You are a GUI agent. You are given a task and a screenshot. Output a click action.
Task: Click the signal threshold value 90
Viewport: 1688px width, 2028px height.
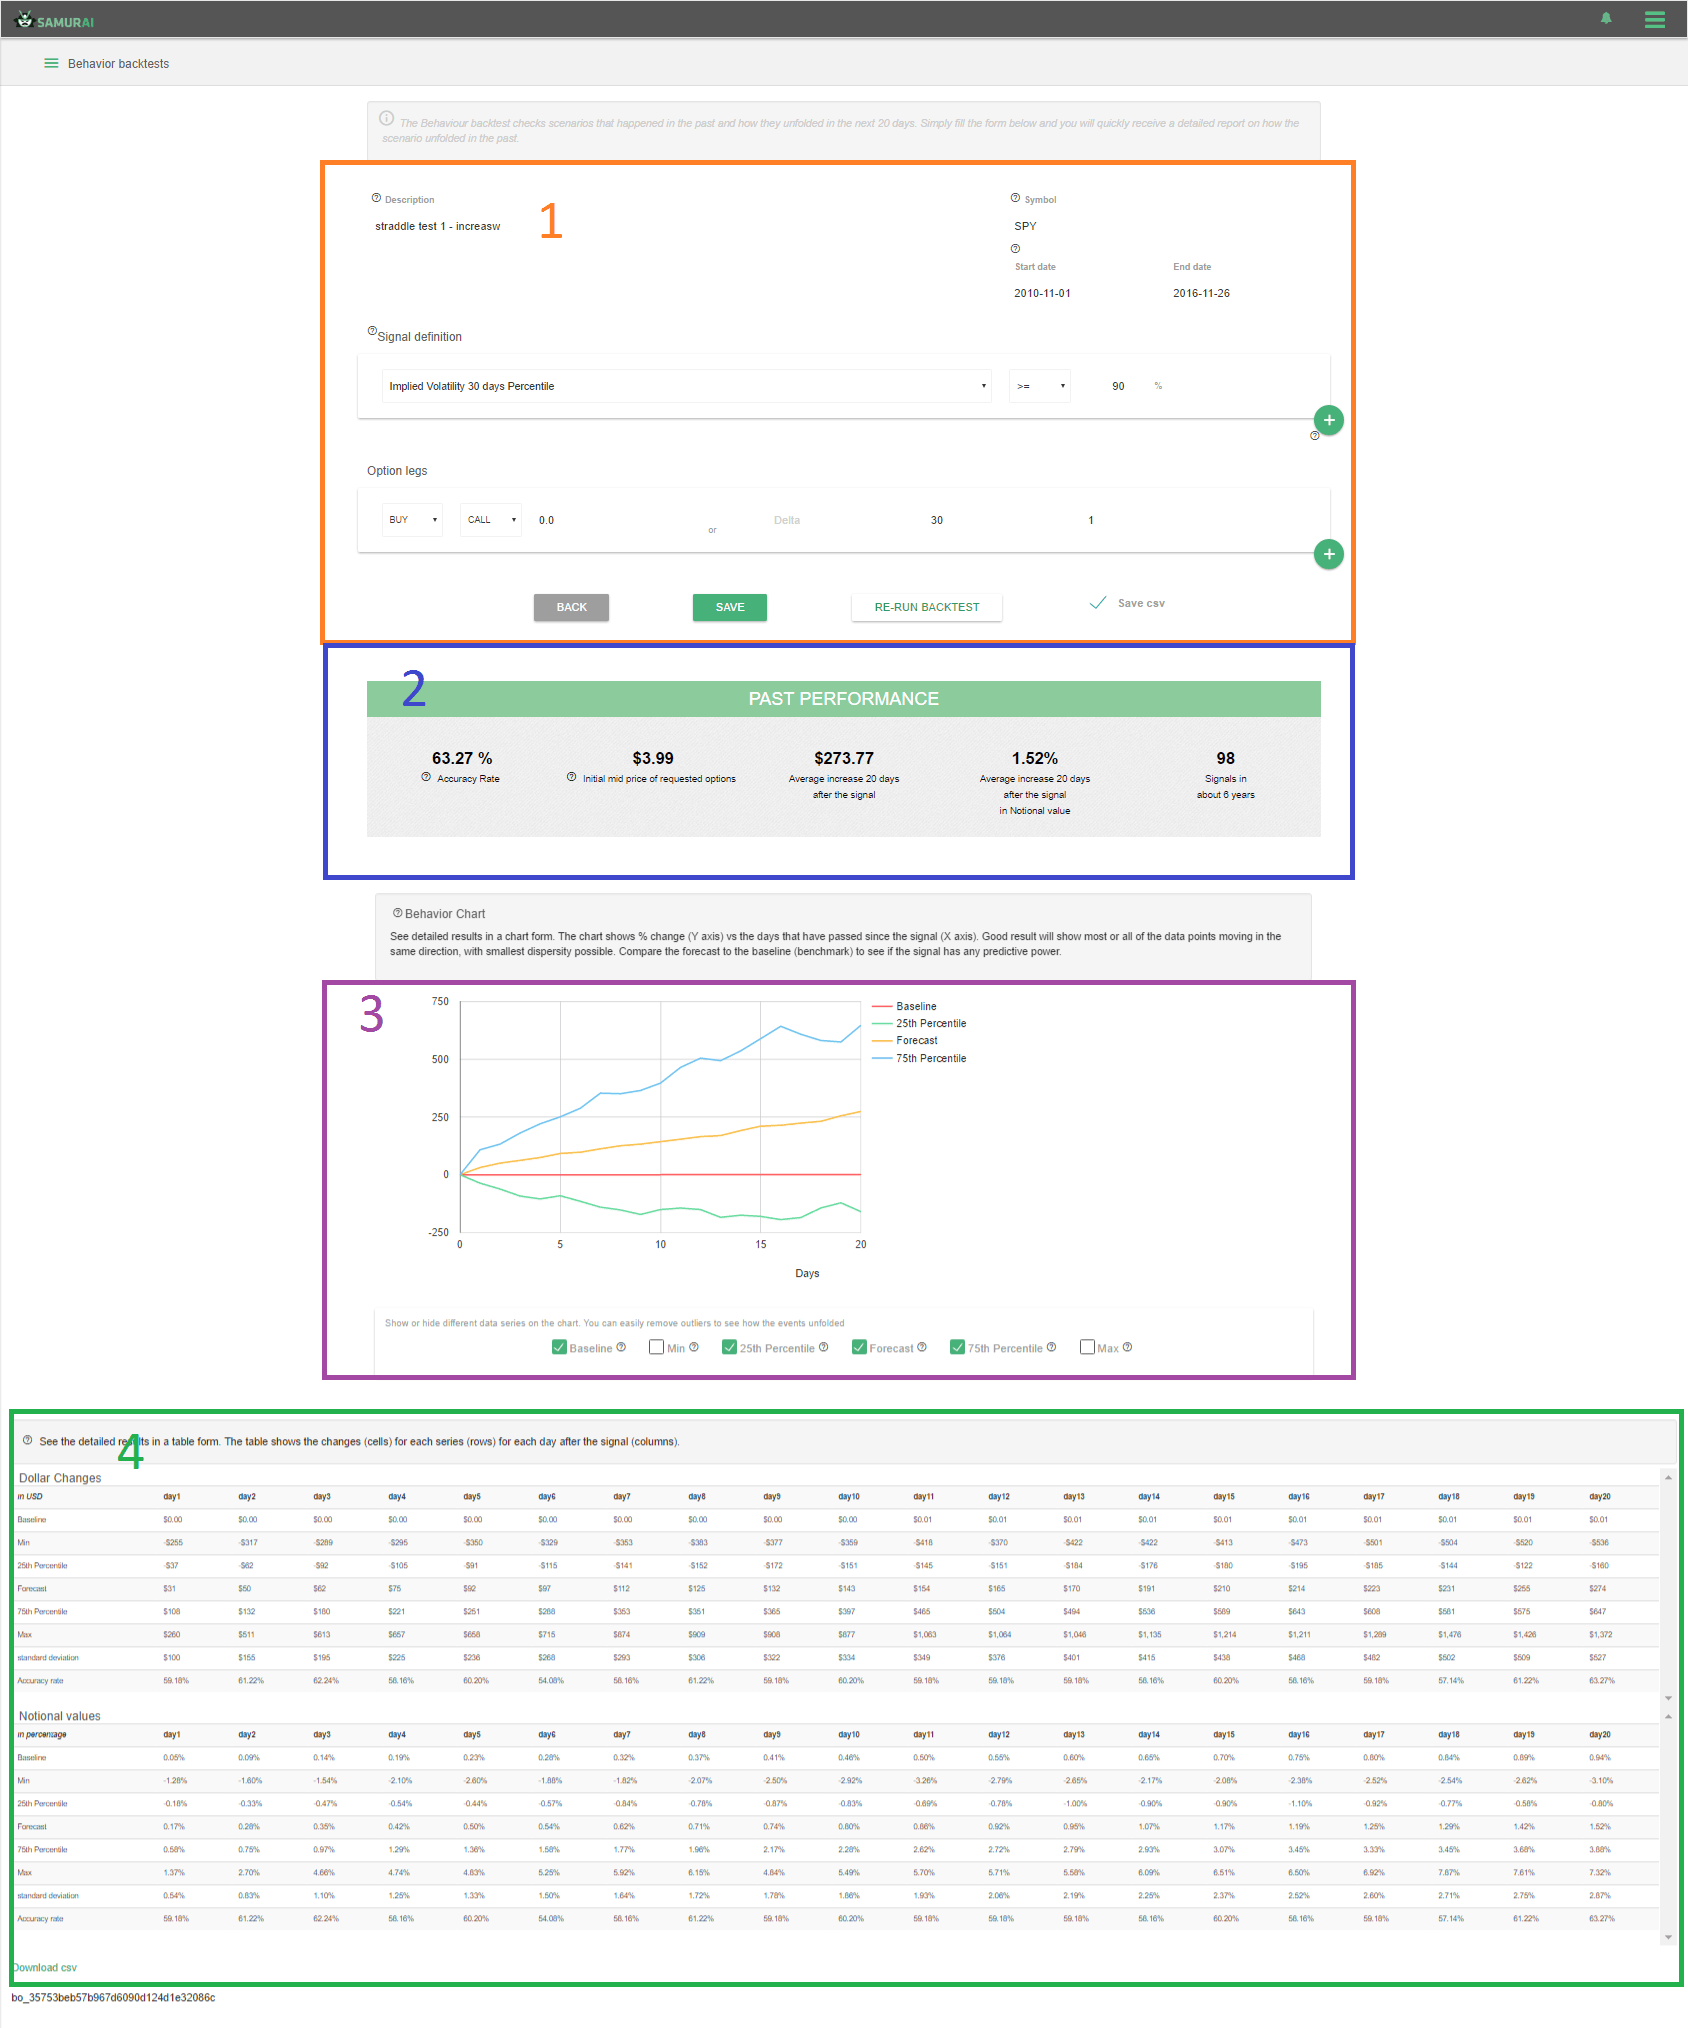pyautogui.click(x=1118, y=386)
